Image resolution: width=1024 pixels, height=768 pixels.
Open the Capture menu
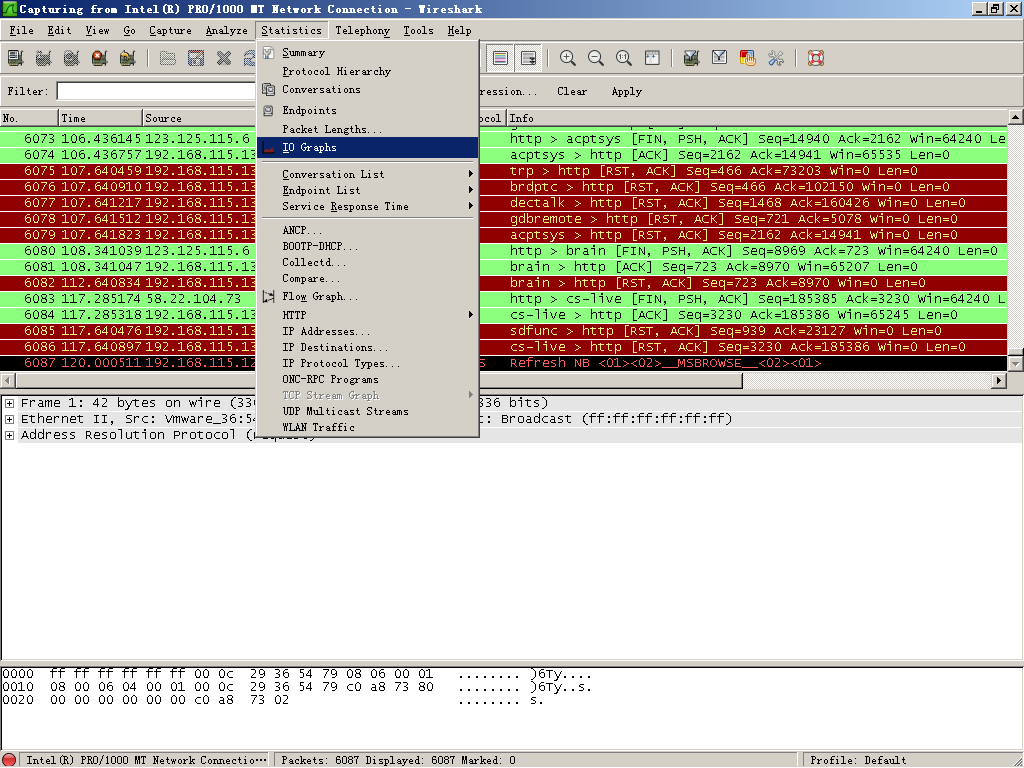click(170, 31)
